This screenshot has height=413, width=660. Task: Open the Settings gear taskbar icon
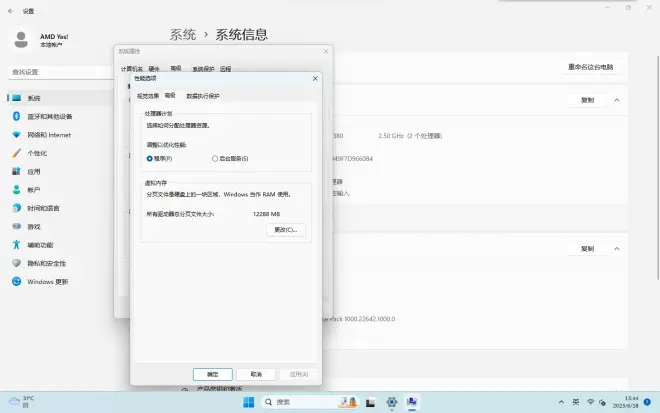391,402
